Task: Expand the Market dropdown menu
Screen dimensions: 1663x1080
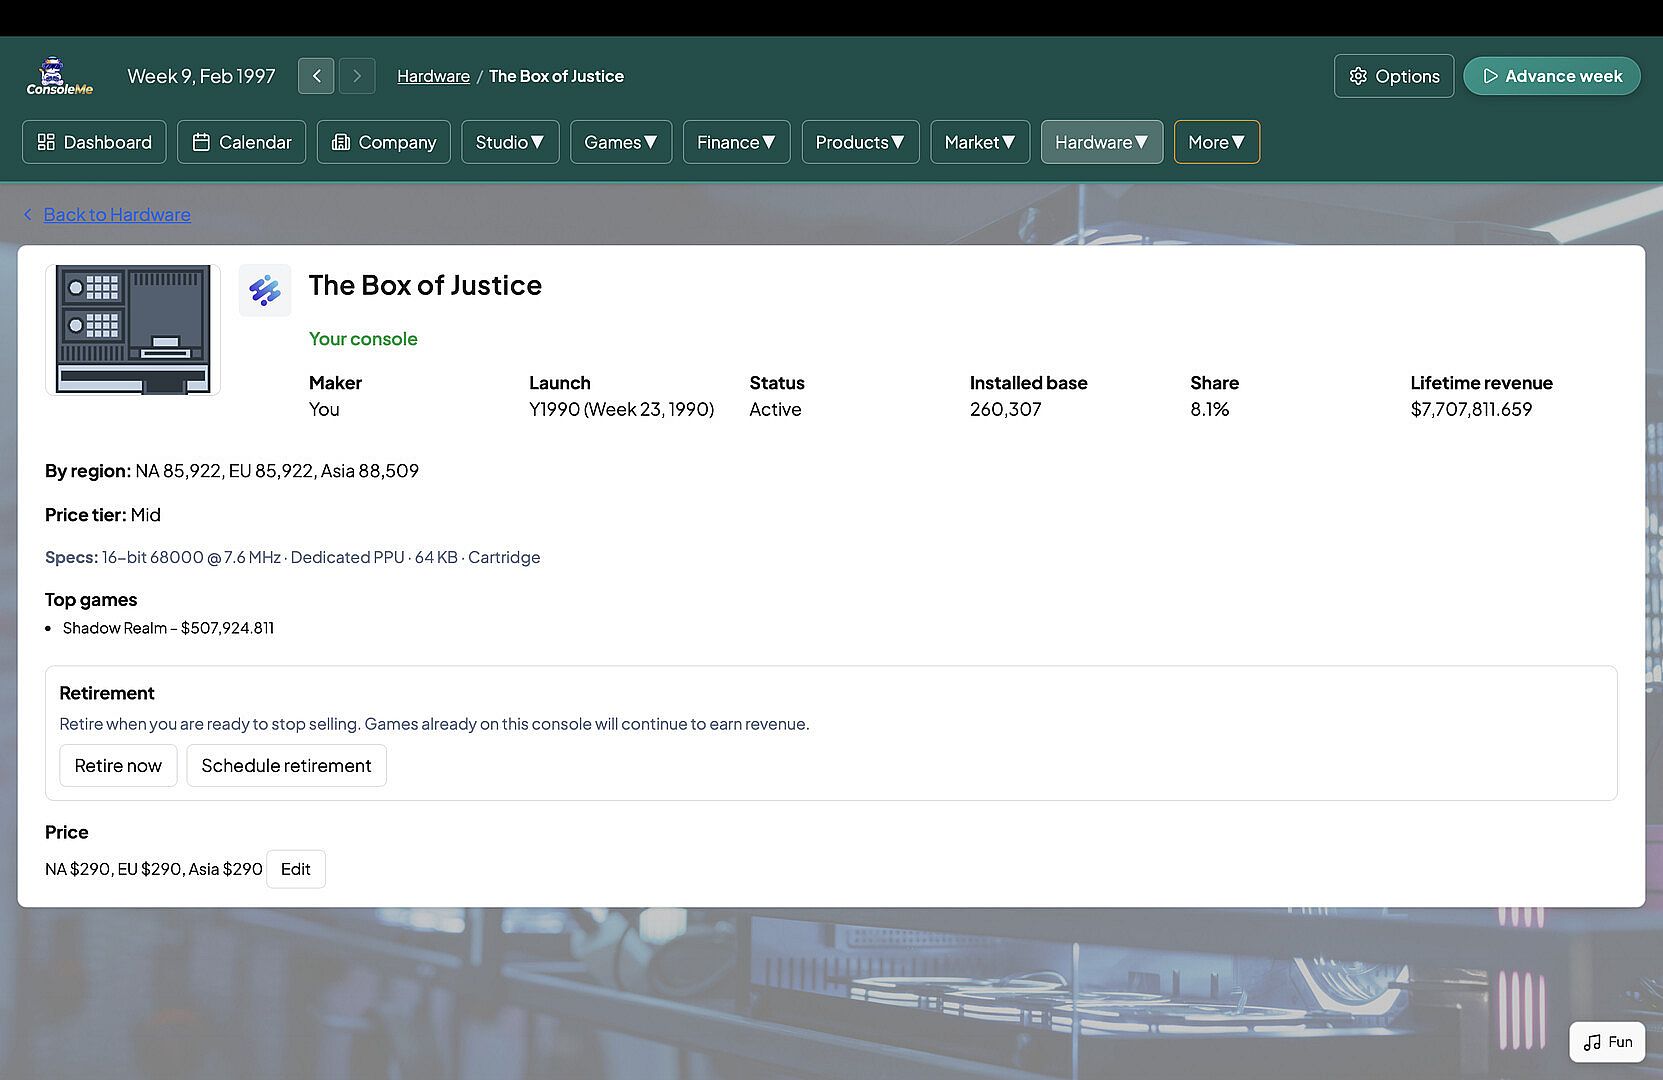Action: point(979,142)
